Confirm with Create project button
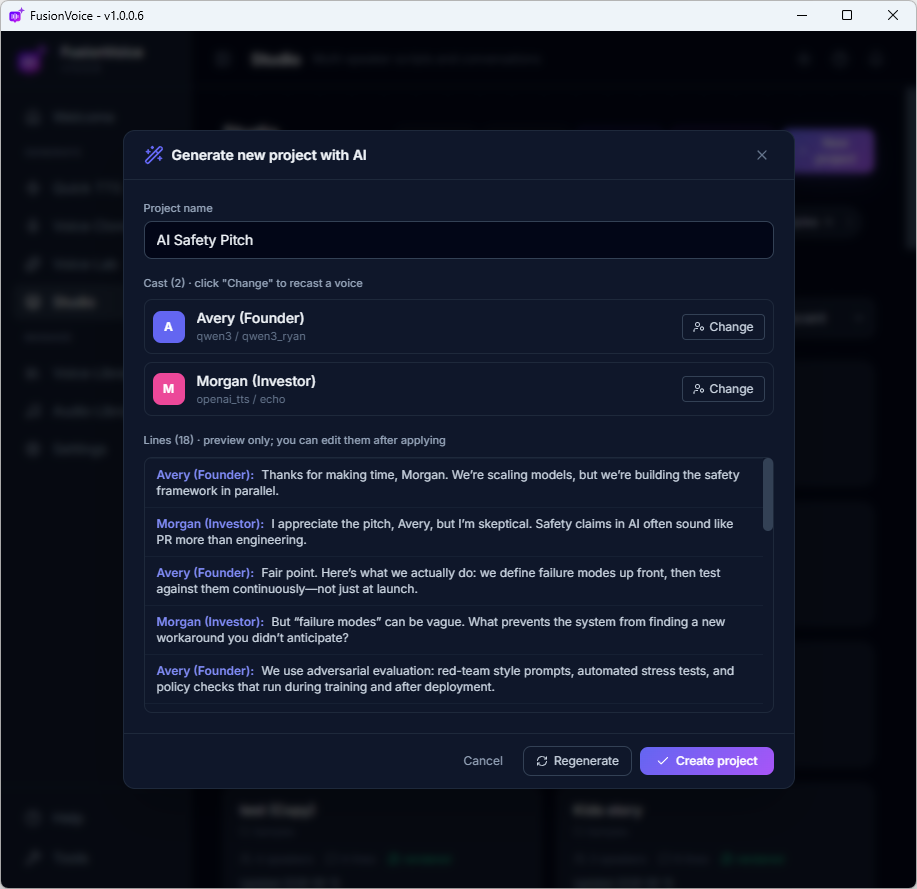Screen dimensions: 917x889 coord(706,761)
